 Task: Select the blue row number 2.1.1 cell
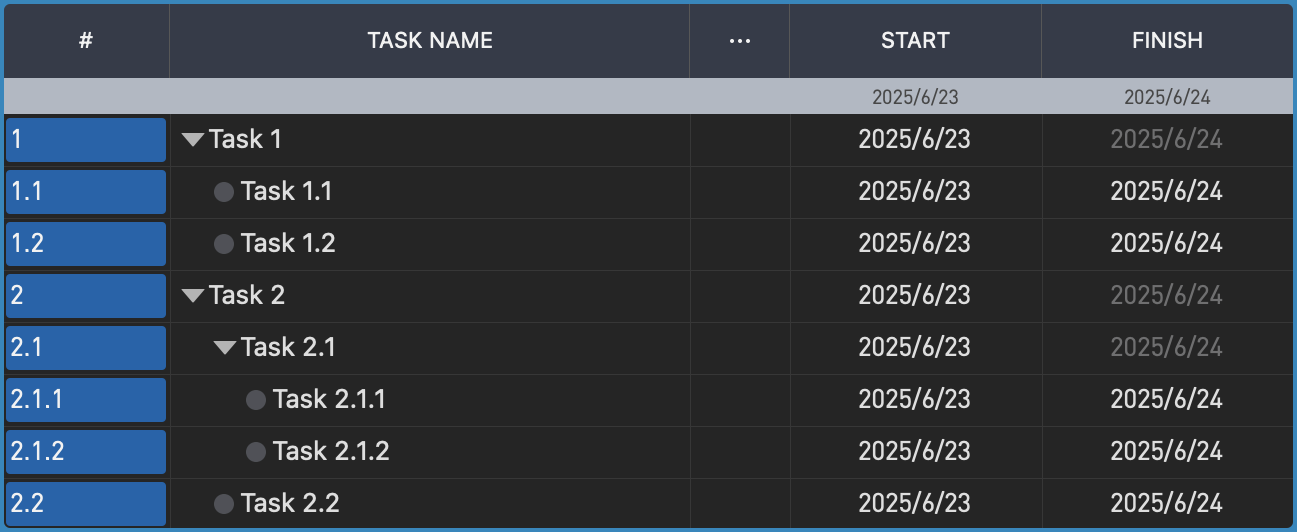86,400
